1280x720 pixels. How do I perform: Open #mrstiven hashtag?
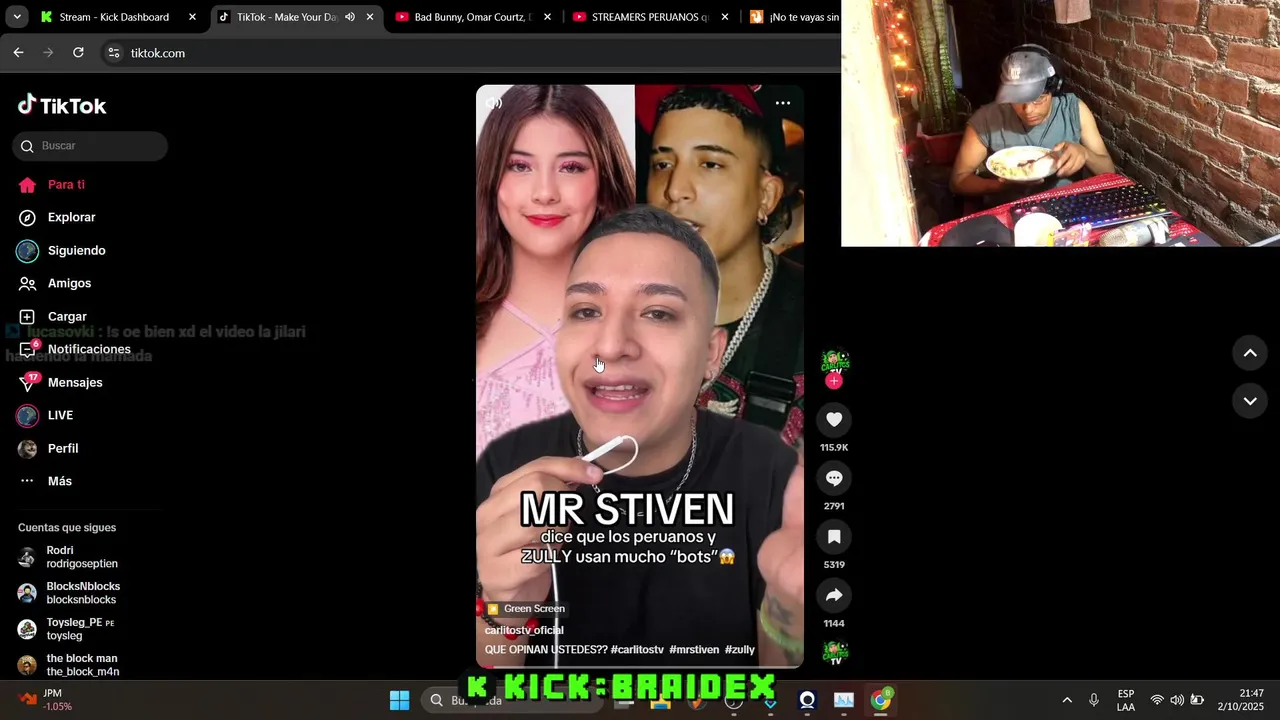click(694, 650)
